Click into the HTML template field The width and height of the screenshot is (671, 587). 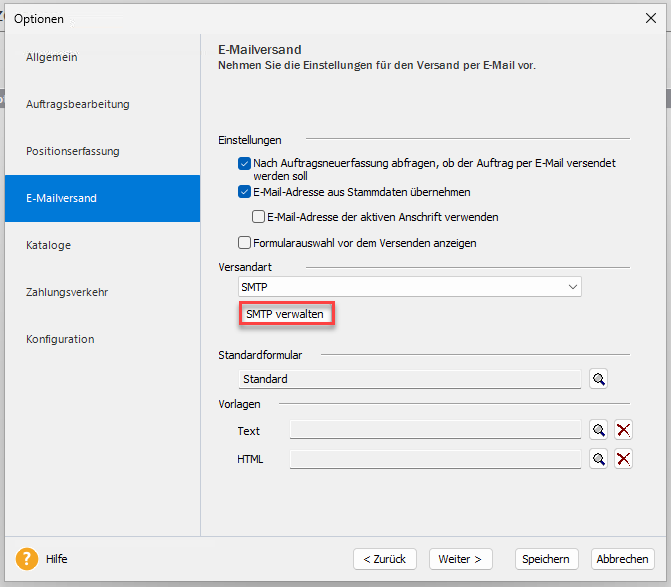435,459
